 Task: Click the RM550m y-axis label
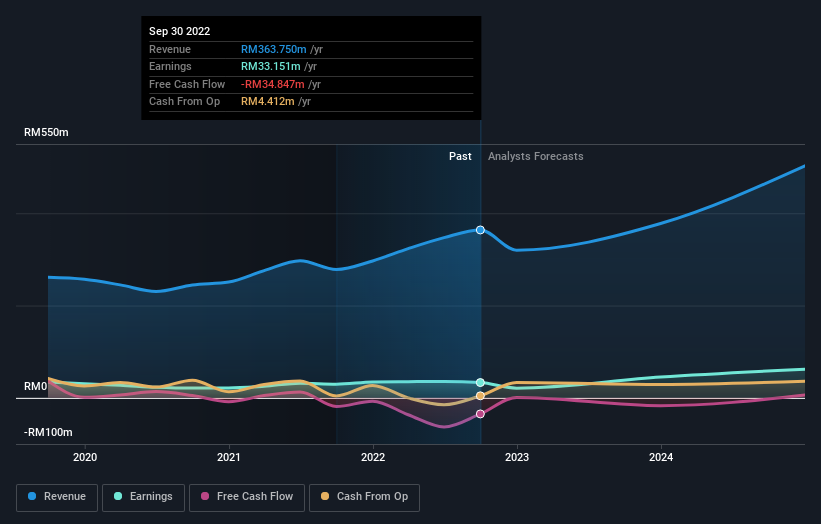[46, 132]
